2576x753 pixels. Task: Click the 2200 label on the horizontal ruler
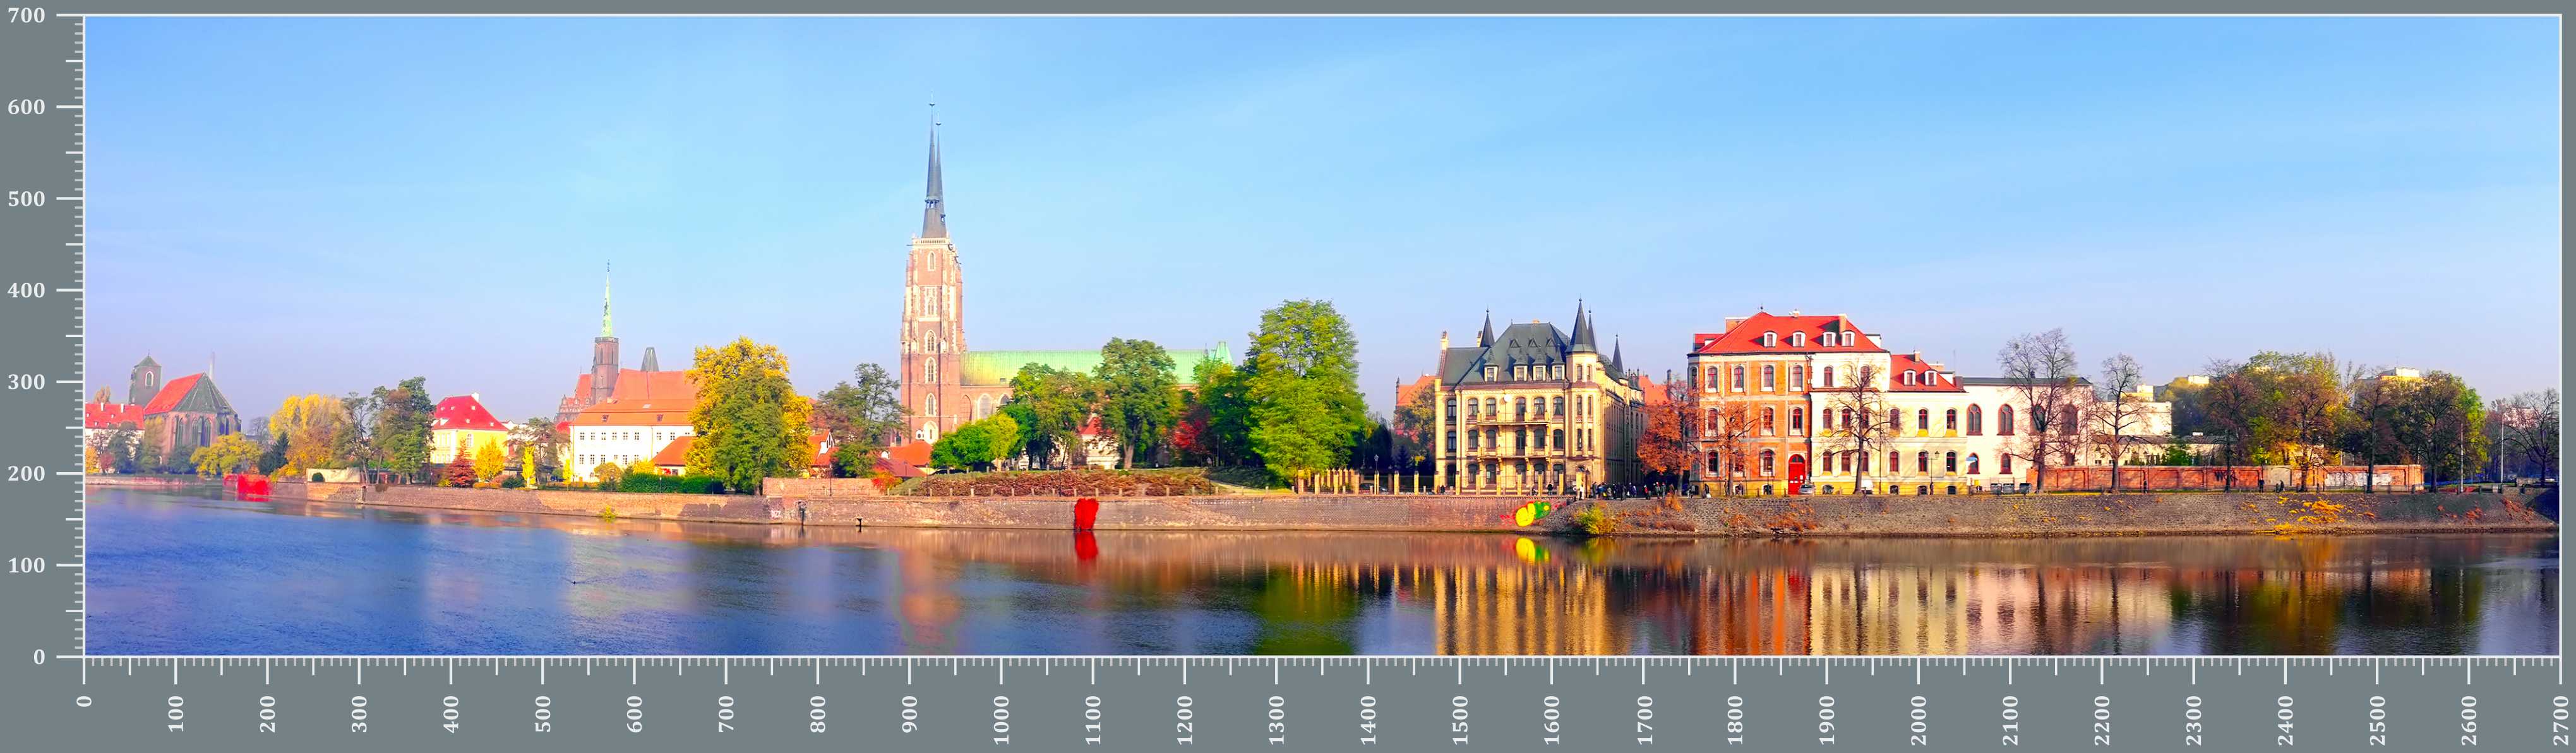pos(2102,721)
